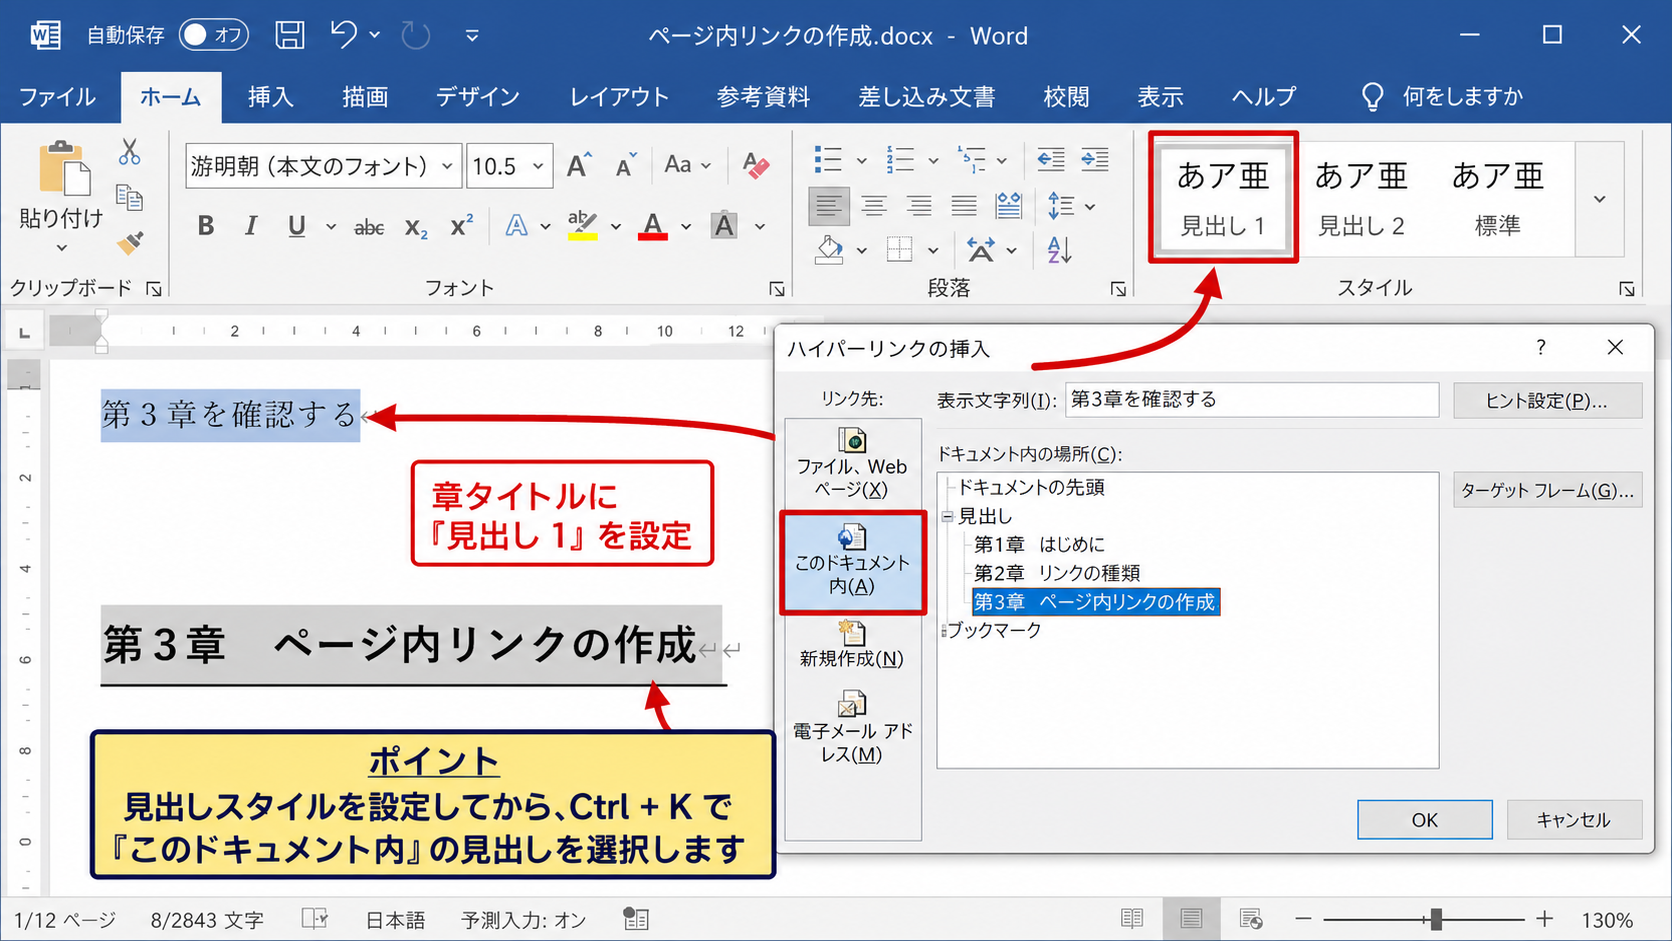
Task: Click the Multilevel list icon
Action: tap(971, 159)
